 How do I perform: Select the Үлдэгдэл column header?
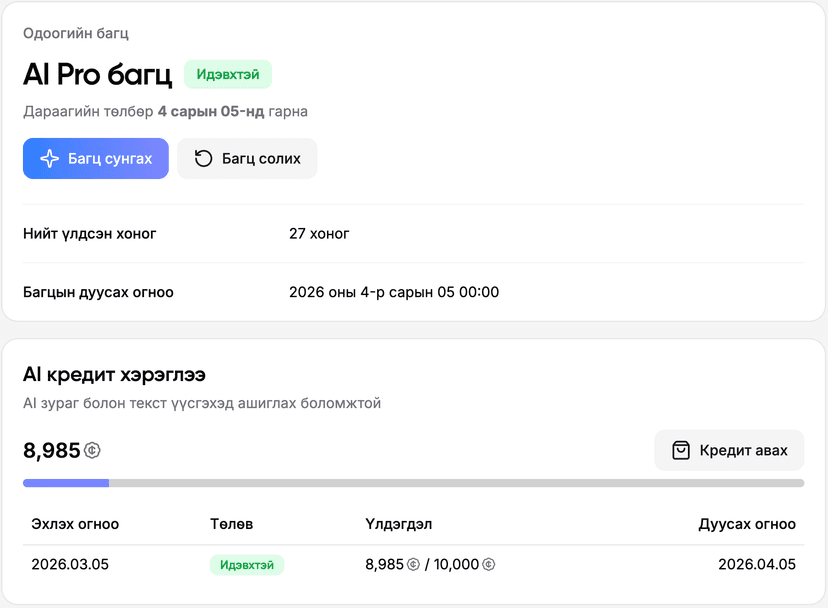click(x=399, y=524)
